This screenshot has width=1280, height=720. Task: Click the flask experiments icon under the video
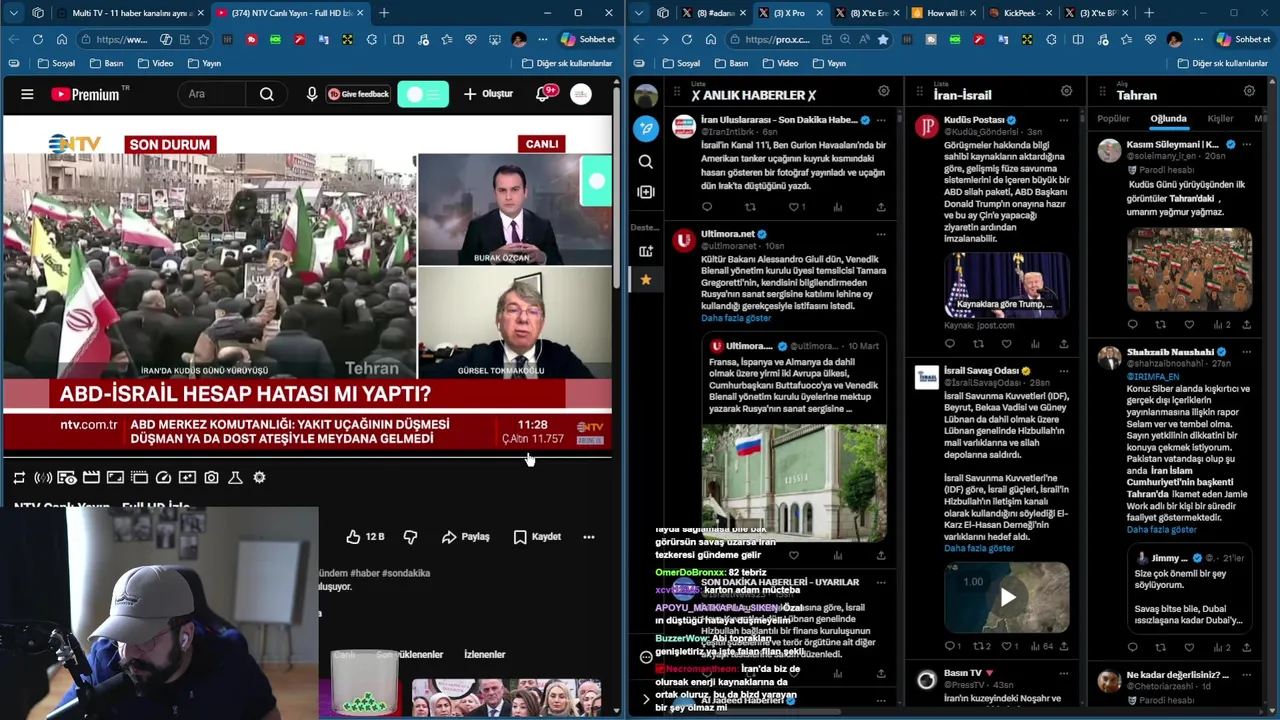click(x=235, y=478)
